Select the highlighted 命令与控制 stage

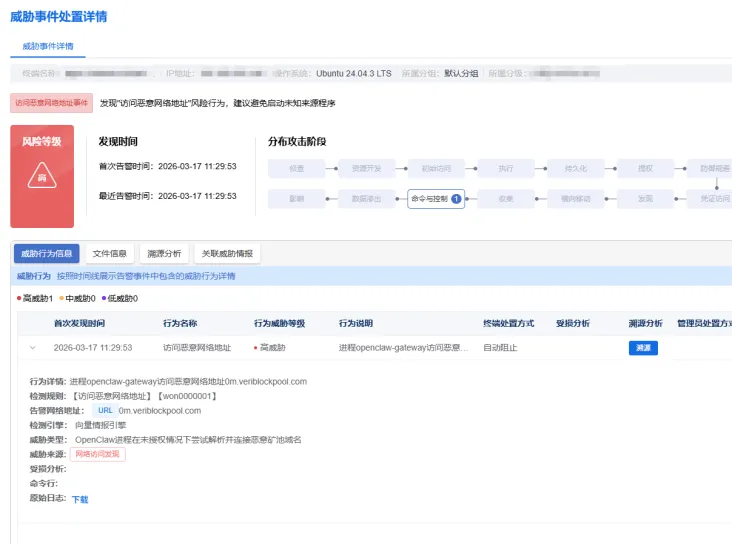pos(436,199)
